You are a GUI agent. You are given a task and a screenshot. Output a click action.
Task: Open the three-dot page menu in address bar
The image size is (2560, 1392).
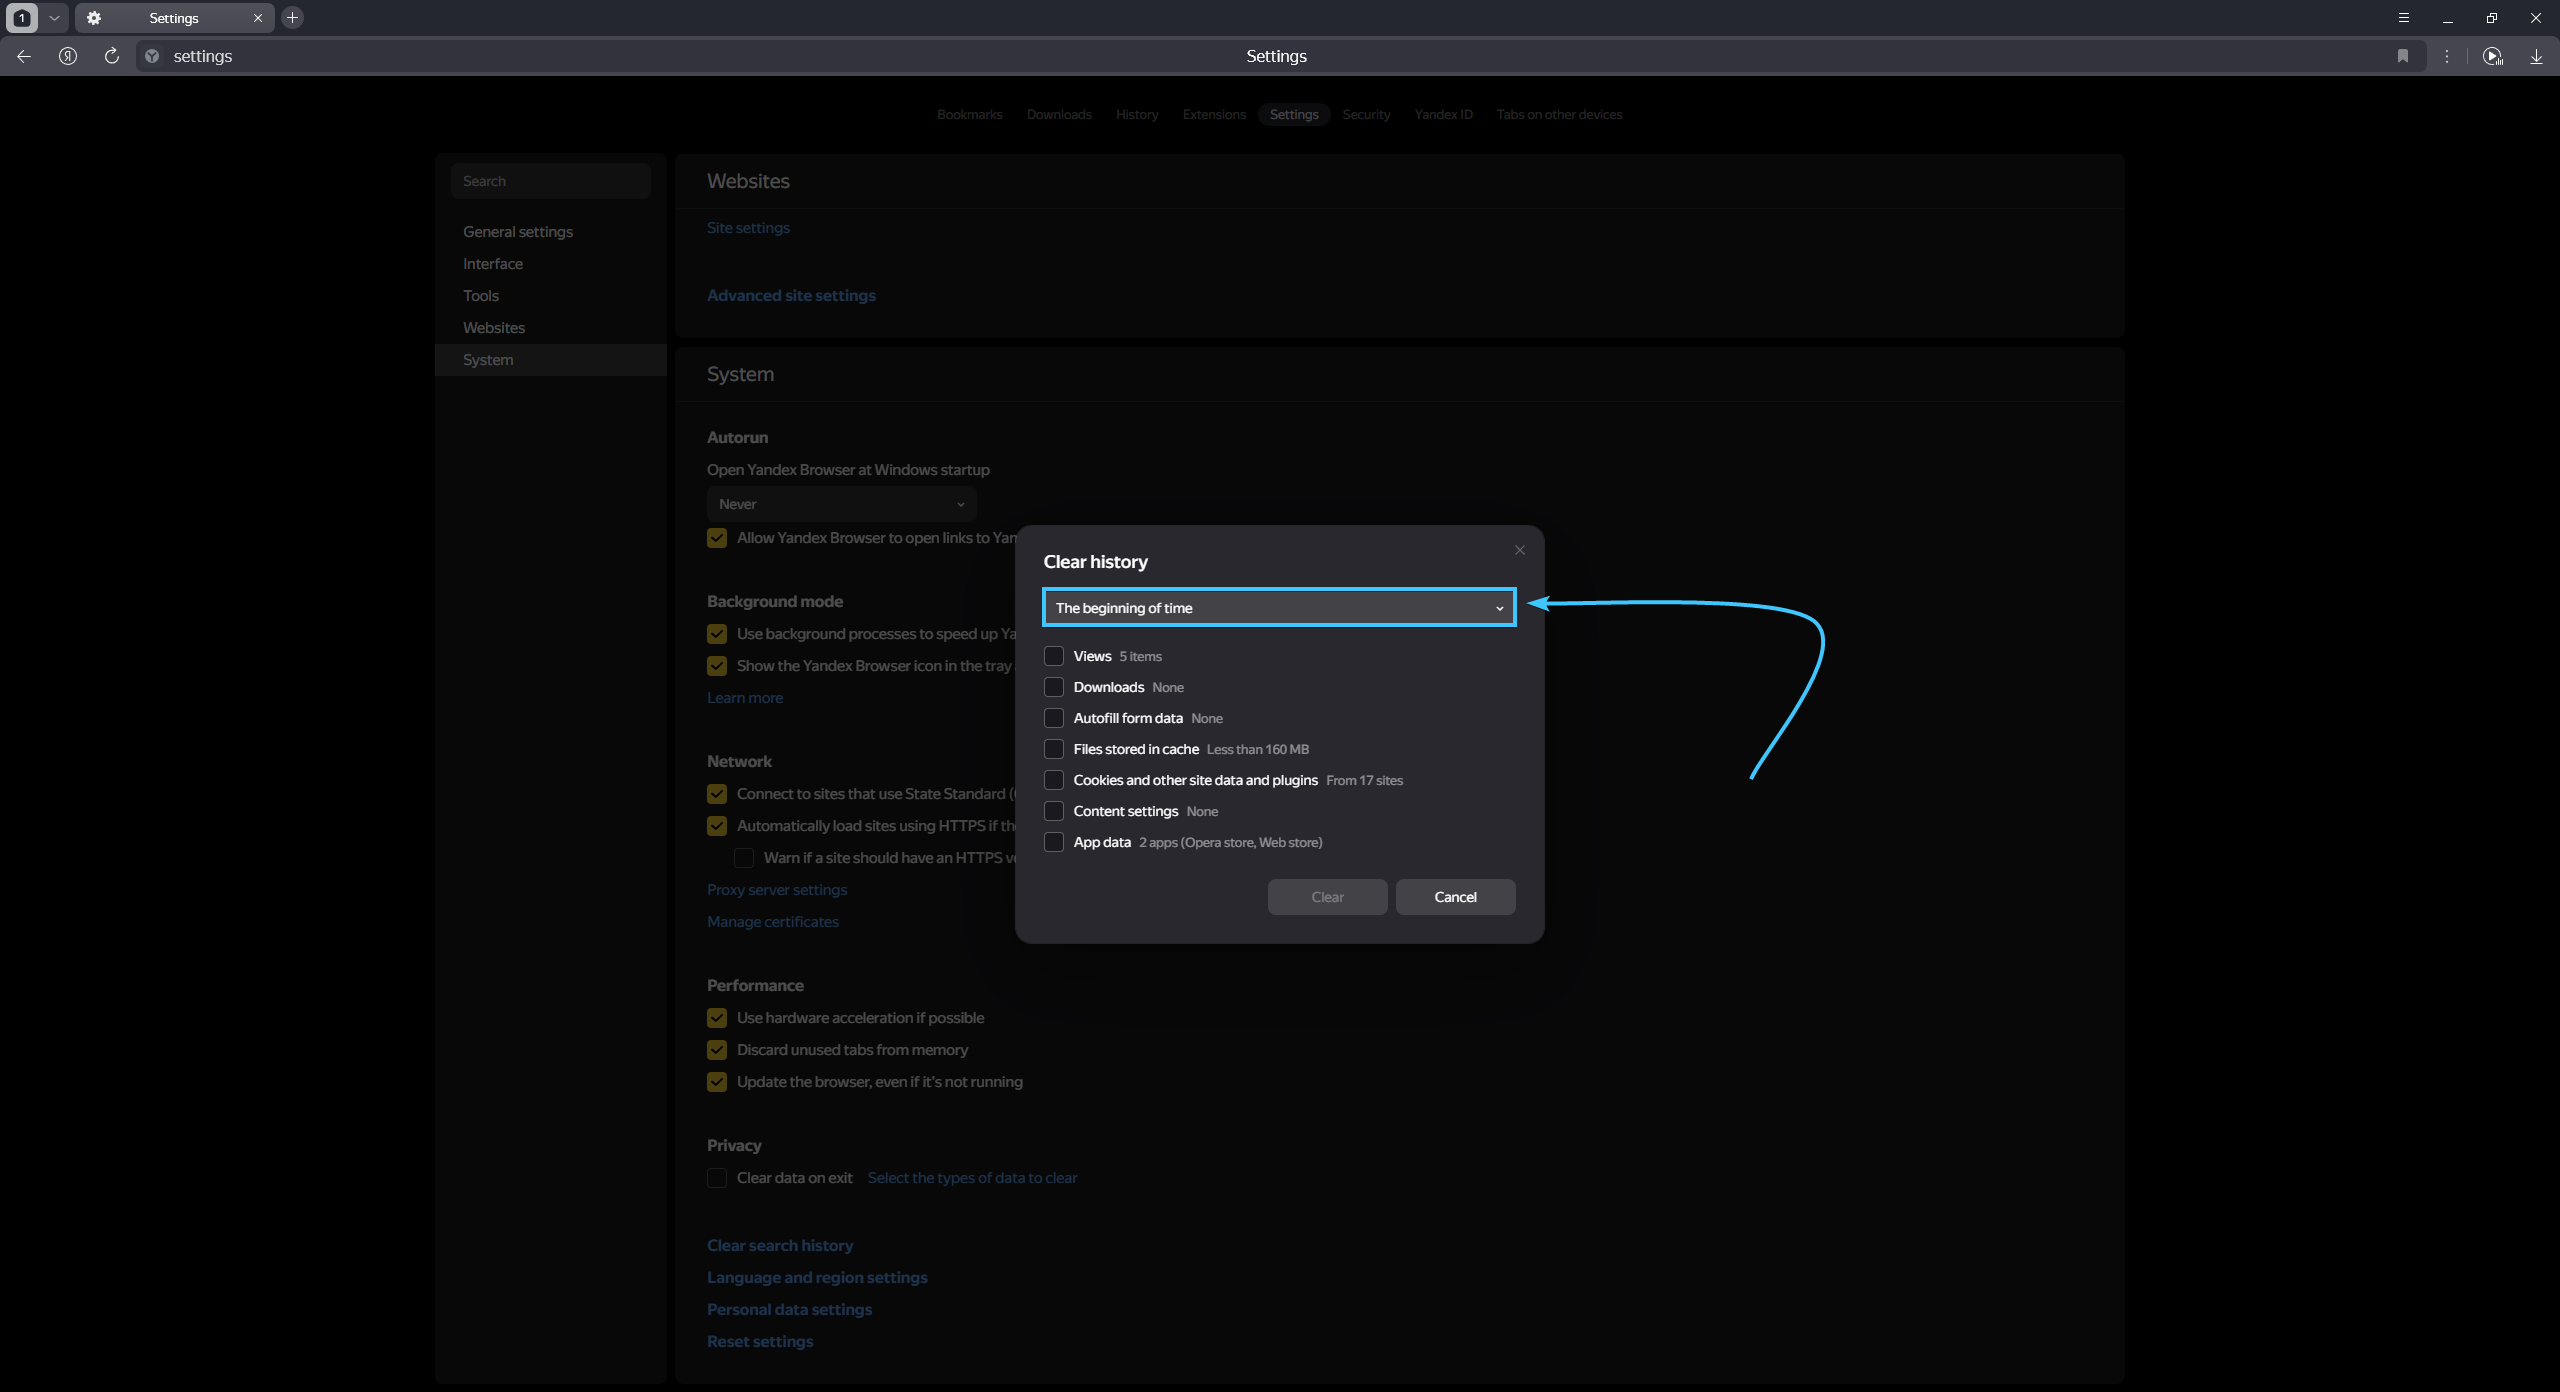point(2447,56)
